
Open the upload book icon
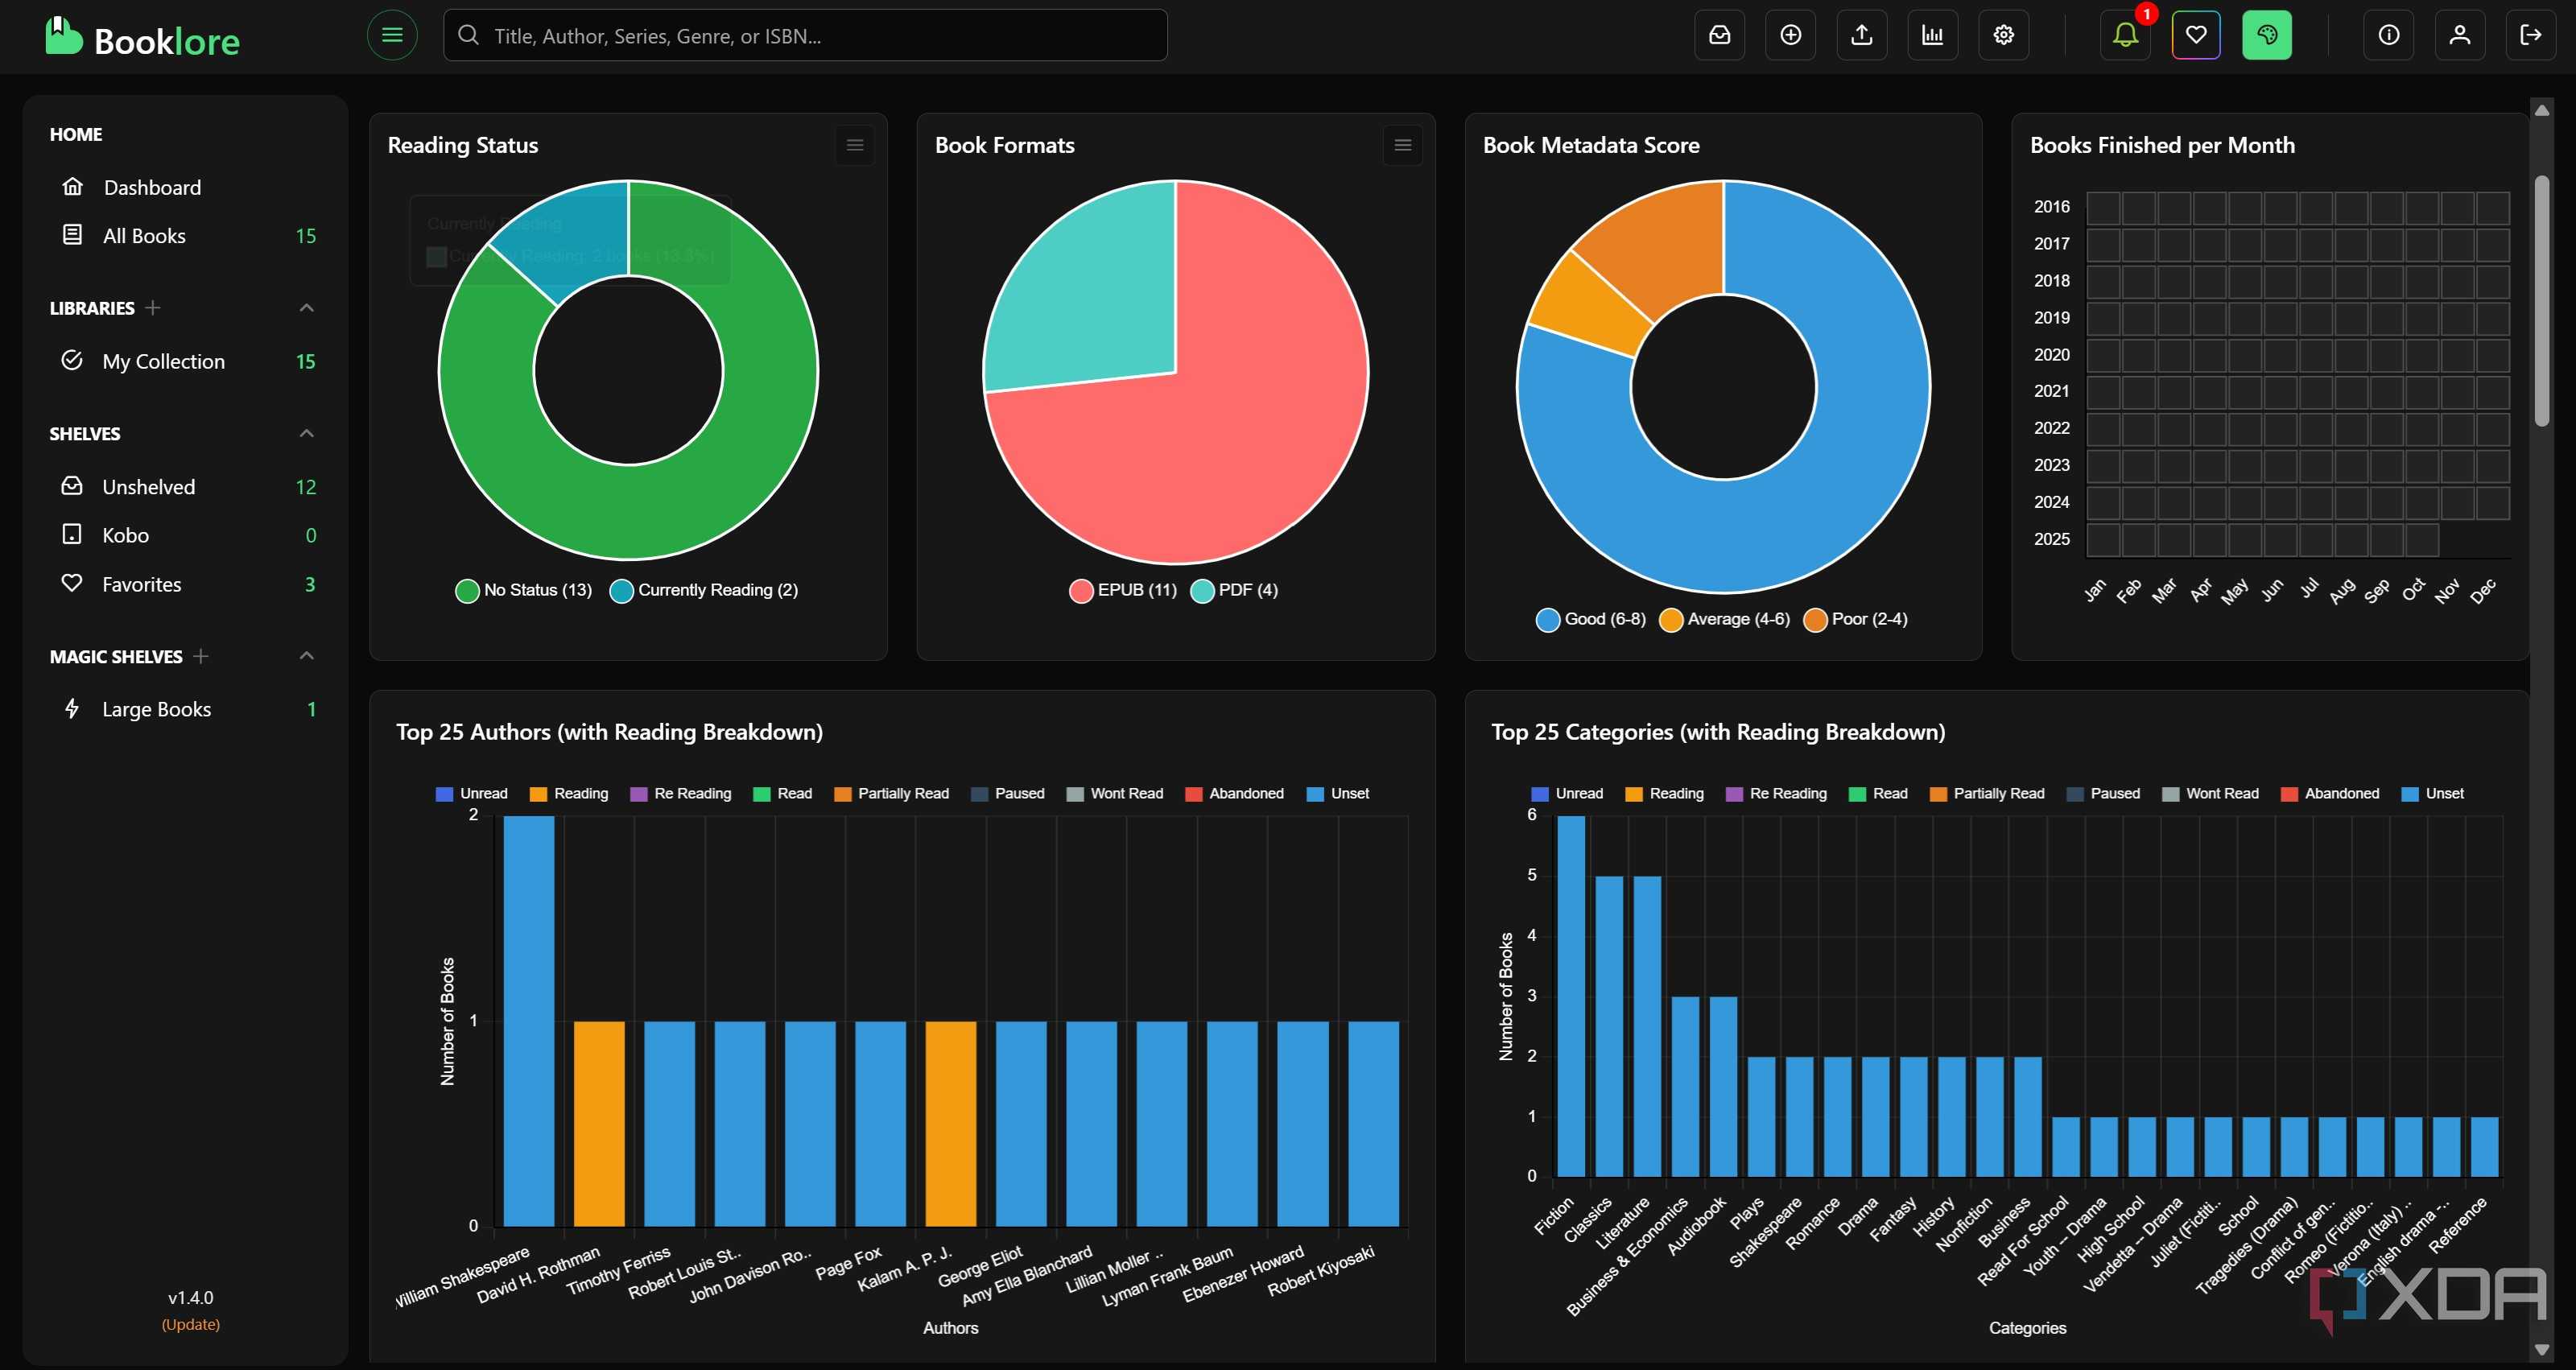pyautogui.click(x=1861, y=35)
